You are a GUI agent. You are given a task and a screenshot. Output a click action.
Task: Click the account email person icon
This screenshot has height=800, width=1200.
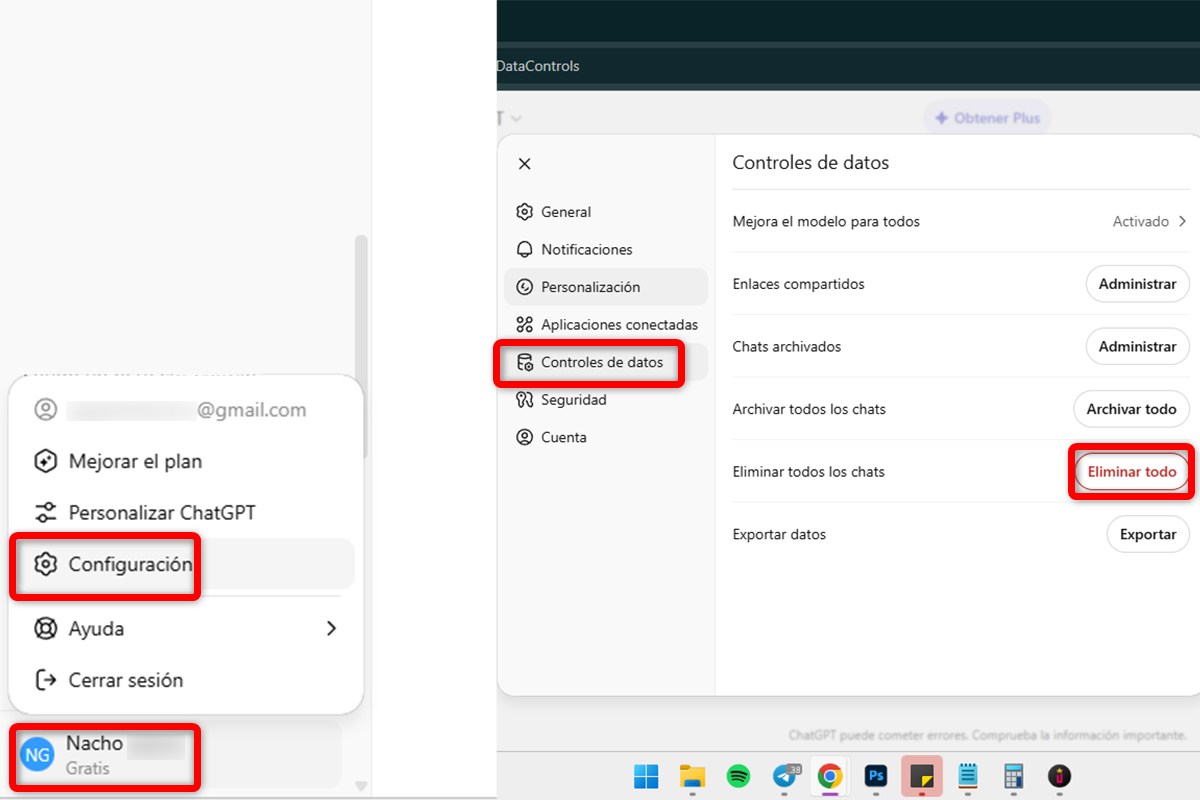[x=45, y=410]
